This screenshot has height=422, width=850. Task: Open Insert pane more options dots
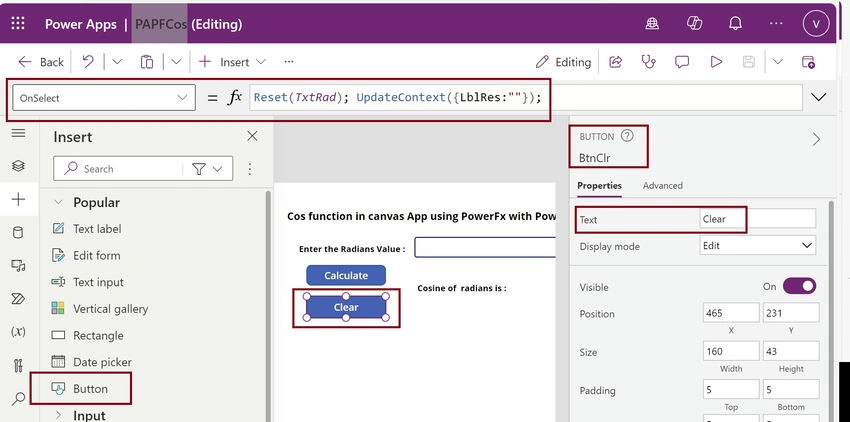(250, 169)
